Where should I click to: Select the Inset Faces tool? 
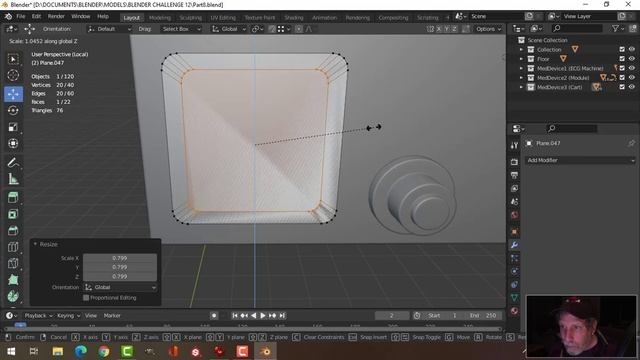click(13, 214)
